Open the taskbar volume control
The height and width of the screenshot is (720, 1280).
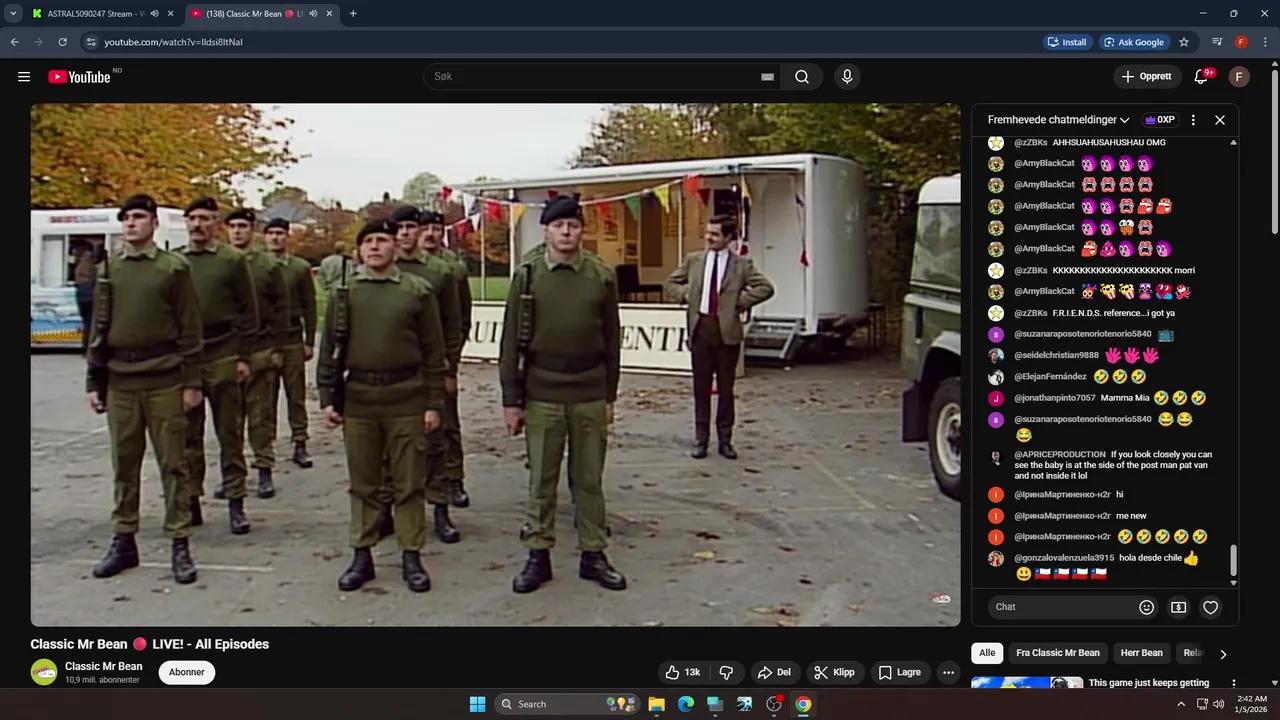[x=1218, y=704]
